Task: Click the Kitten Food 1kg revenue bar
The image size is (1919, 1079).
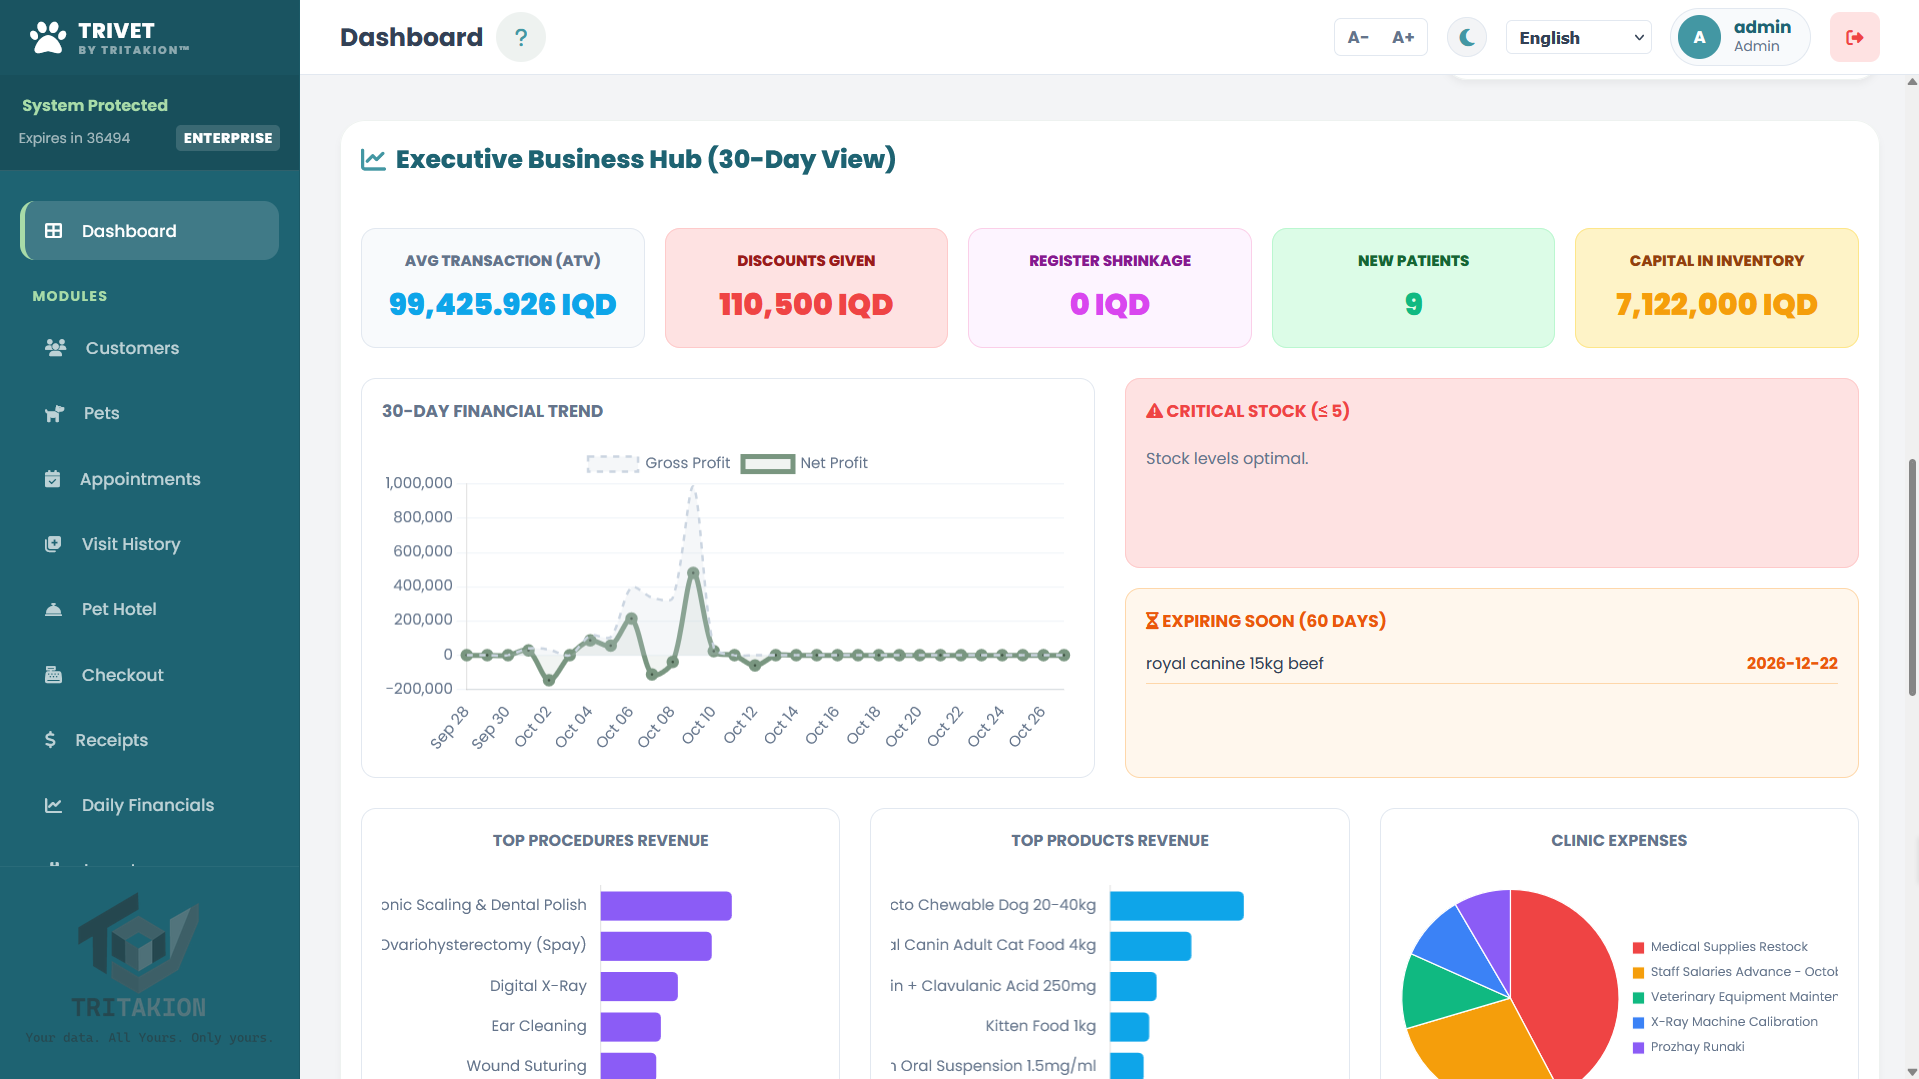Action: pyautogui.click(x=1130, y=1027)
